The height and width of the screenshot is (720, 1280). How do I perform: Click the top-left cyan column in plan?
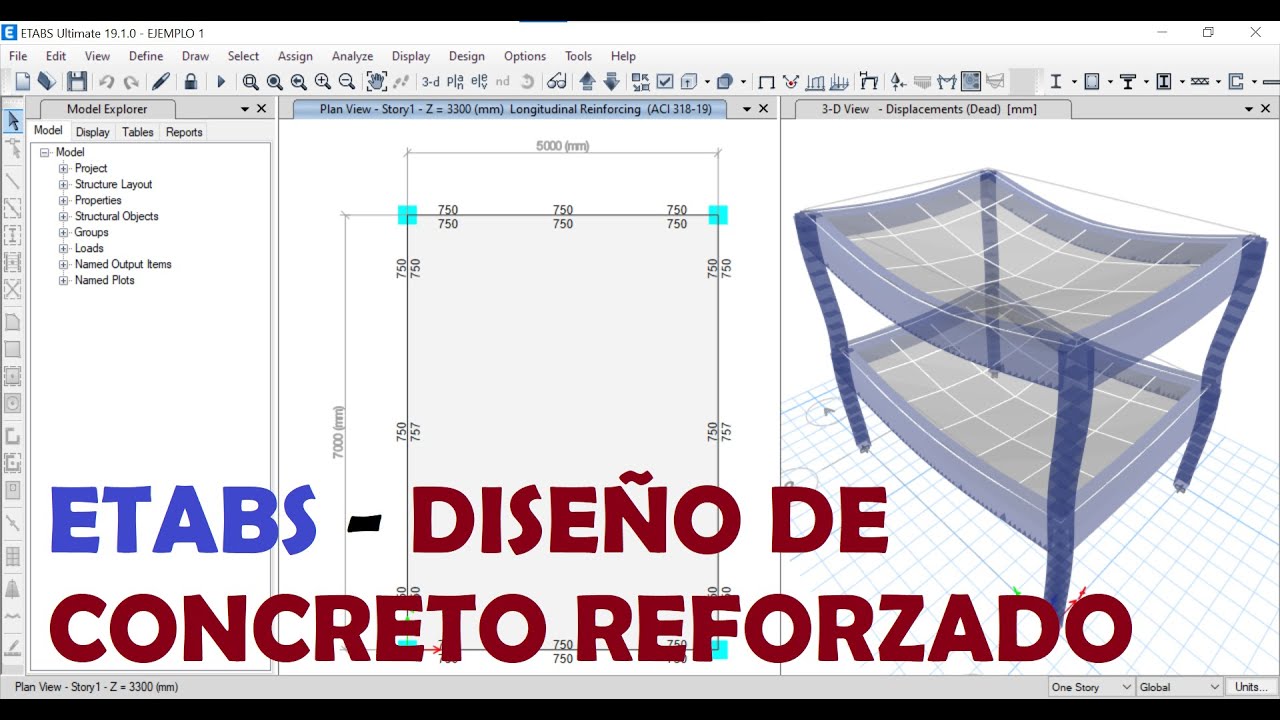[x=407, y=215]
